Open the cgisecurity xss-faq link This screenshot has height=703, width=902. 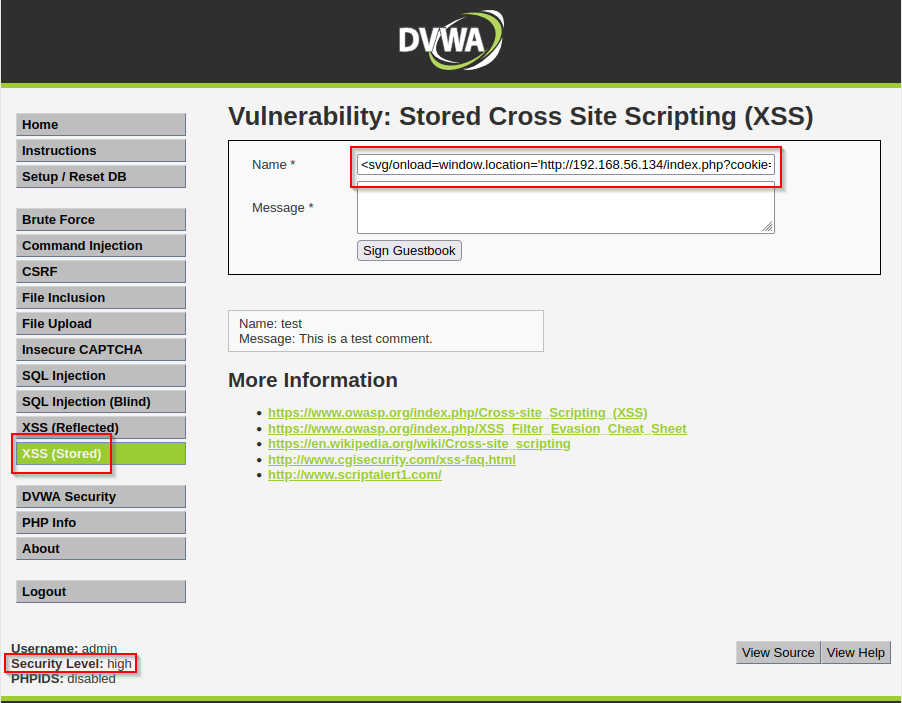(x=392, y=460)
